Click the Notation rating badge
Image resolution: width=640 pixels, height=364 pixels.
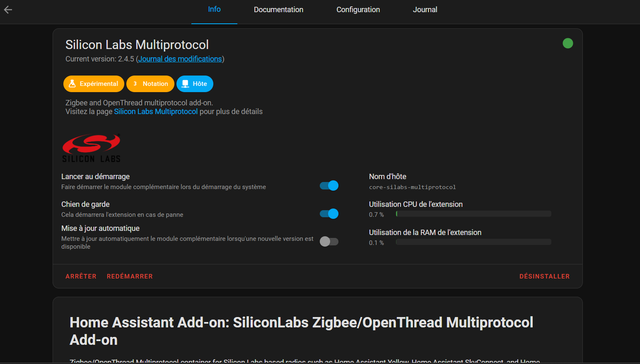coord(150,84)
